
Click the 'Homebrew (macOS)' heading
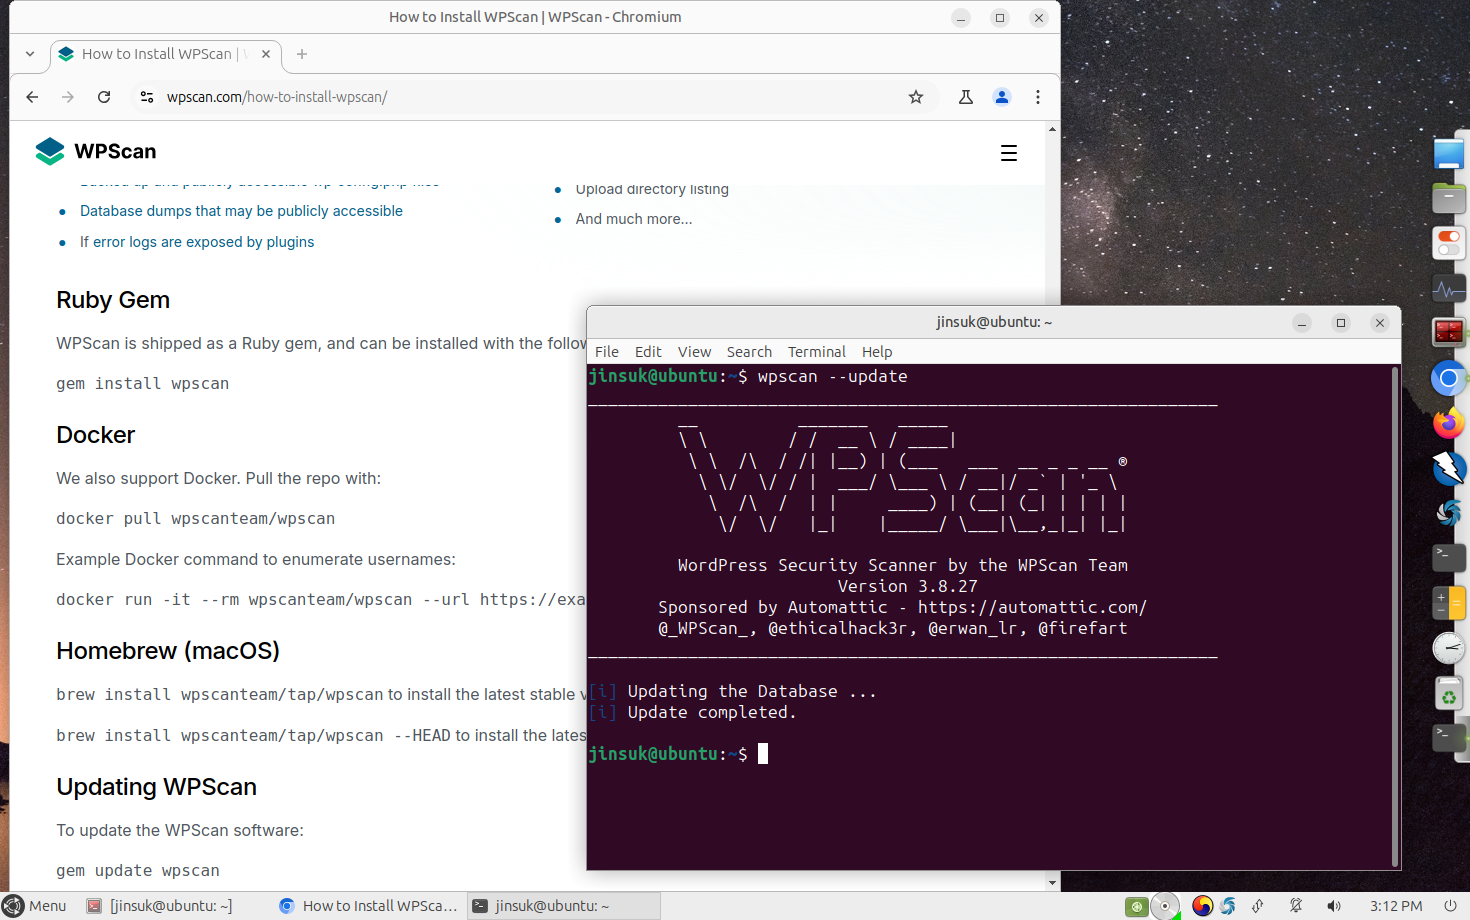pyautogui.click(x=168, y=651)
